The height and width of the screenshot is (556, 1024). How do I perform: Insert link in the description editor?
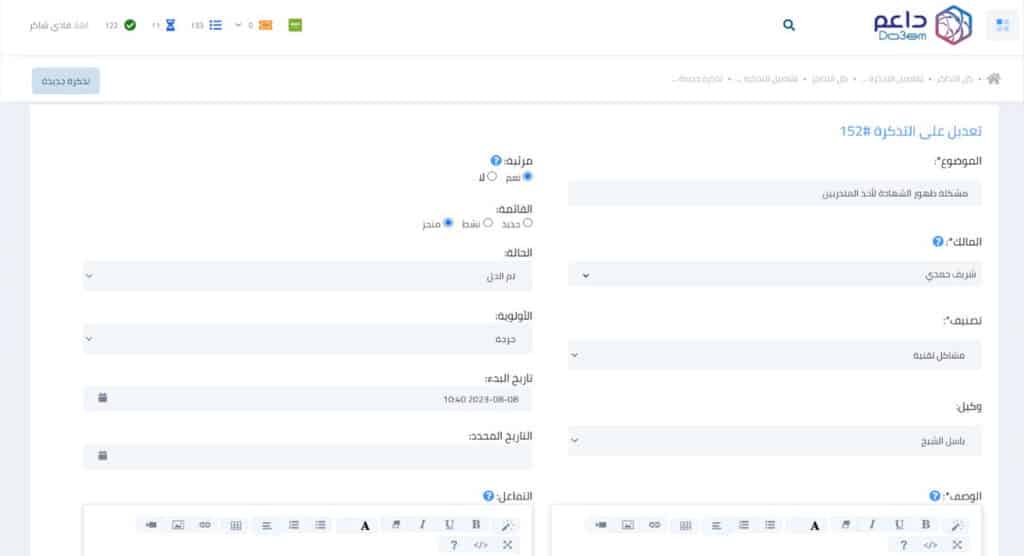tap(654, 525)
